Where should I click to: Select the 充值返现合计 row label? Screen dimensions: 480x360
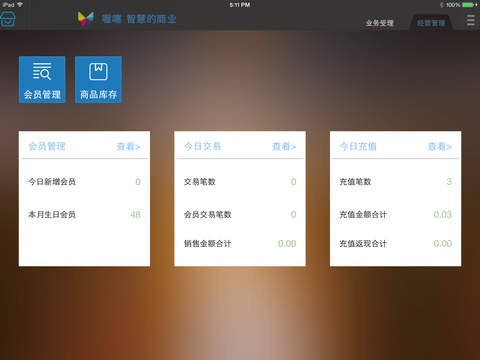point(363,244)
